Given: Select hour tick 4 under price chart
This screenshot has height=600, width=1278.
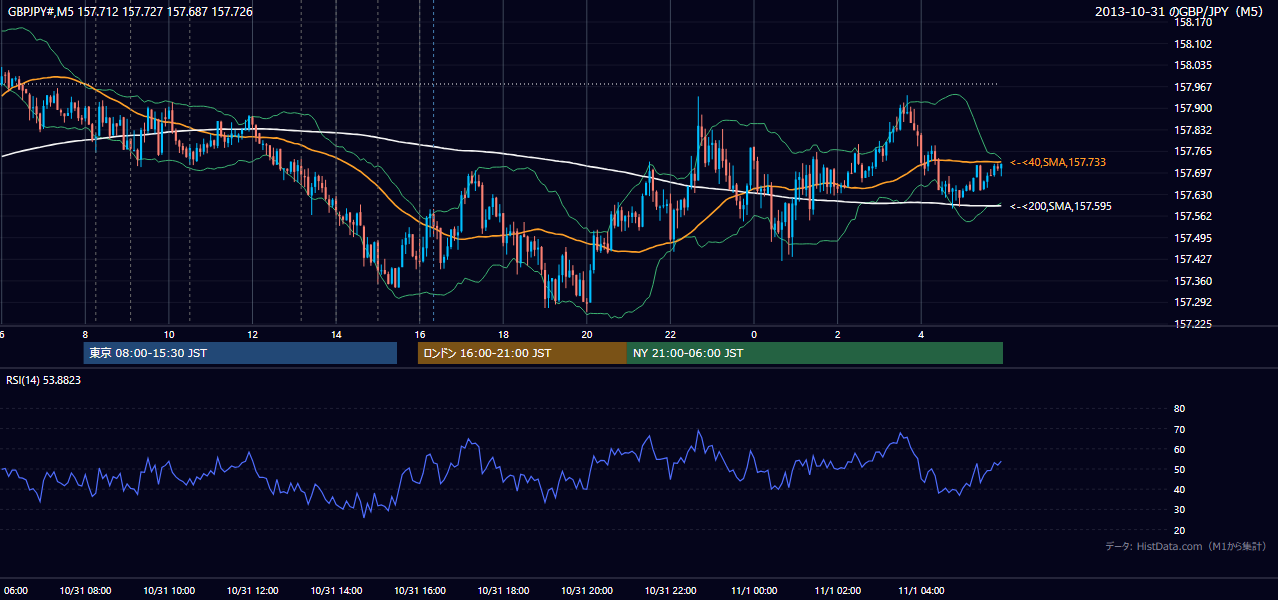Looking at the screenshot, I should click(921, 334).
